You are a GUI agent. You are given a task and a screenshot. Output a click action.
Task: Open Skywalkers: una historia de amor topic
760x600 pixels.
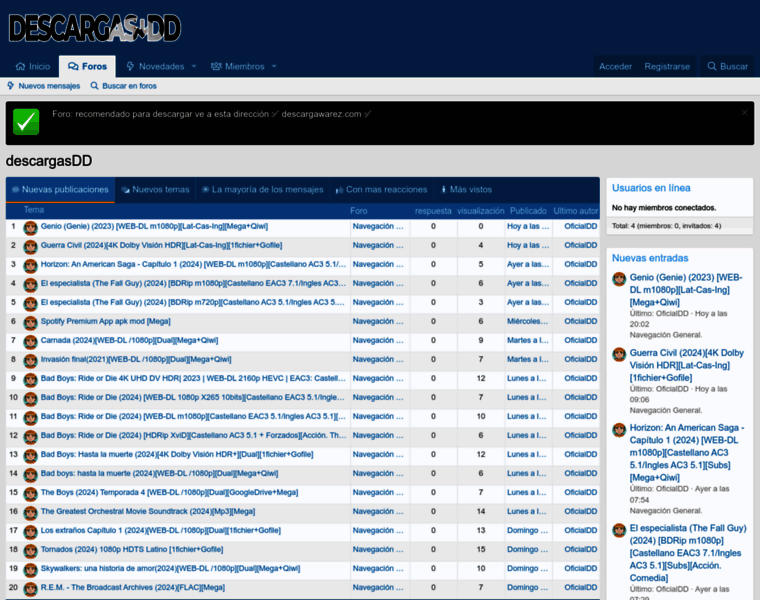point(171,568)
